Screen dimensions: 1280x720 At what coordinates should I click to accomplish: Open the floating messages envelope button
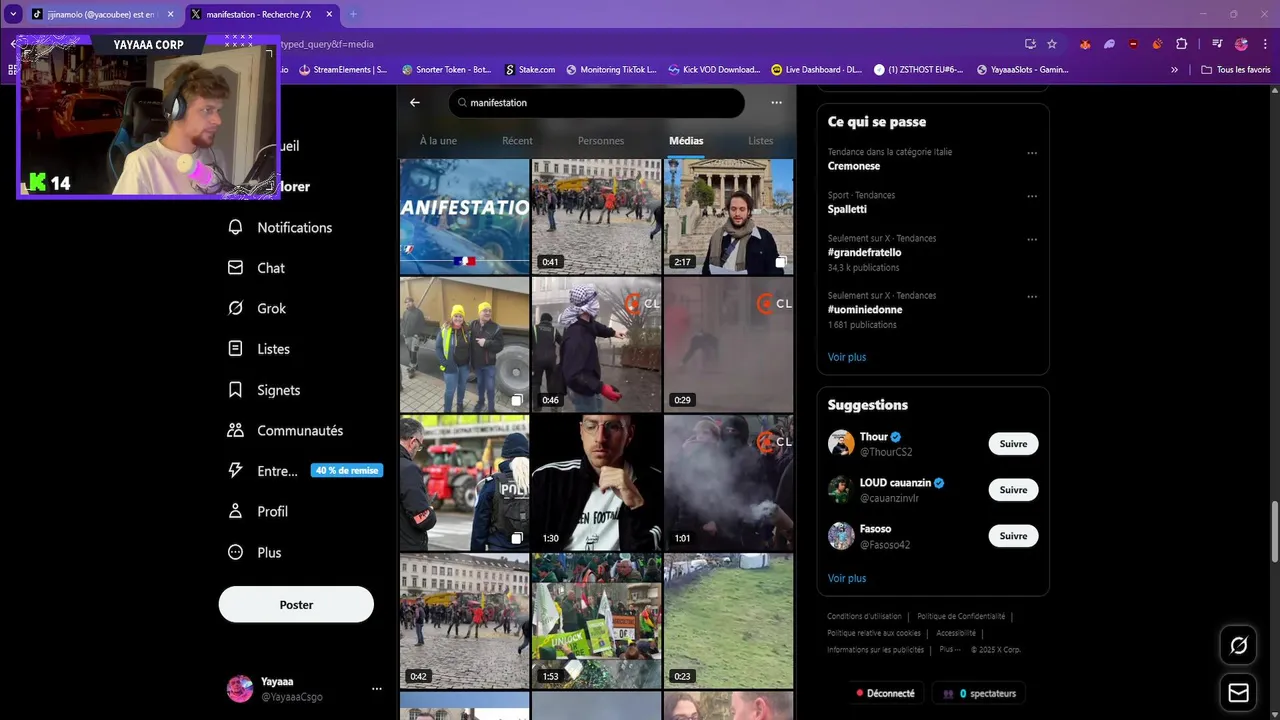click(1238, 693)
